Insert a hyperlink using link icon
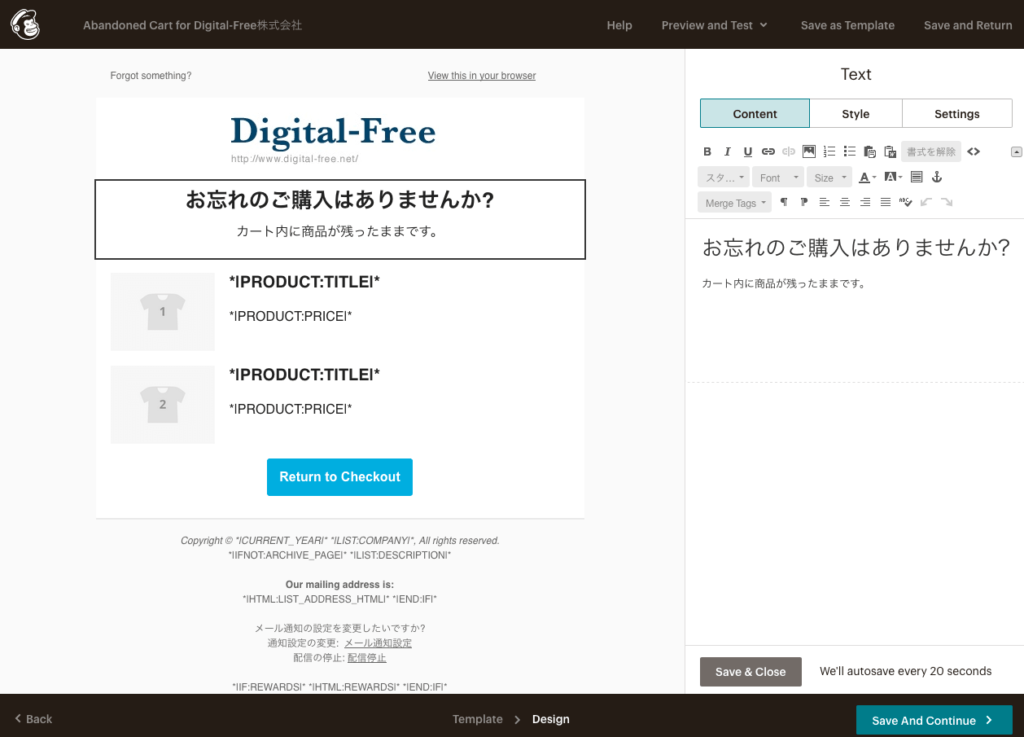Image resolution: width=1024 pixels, height=737 pixels. 768,152
